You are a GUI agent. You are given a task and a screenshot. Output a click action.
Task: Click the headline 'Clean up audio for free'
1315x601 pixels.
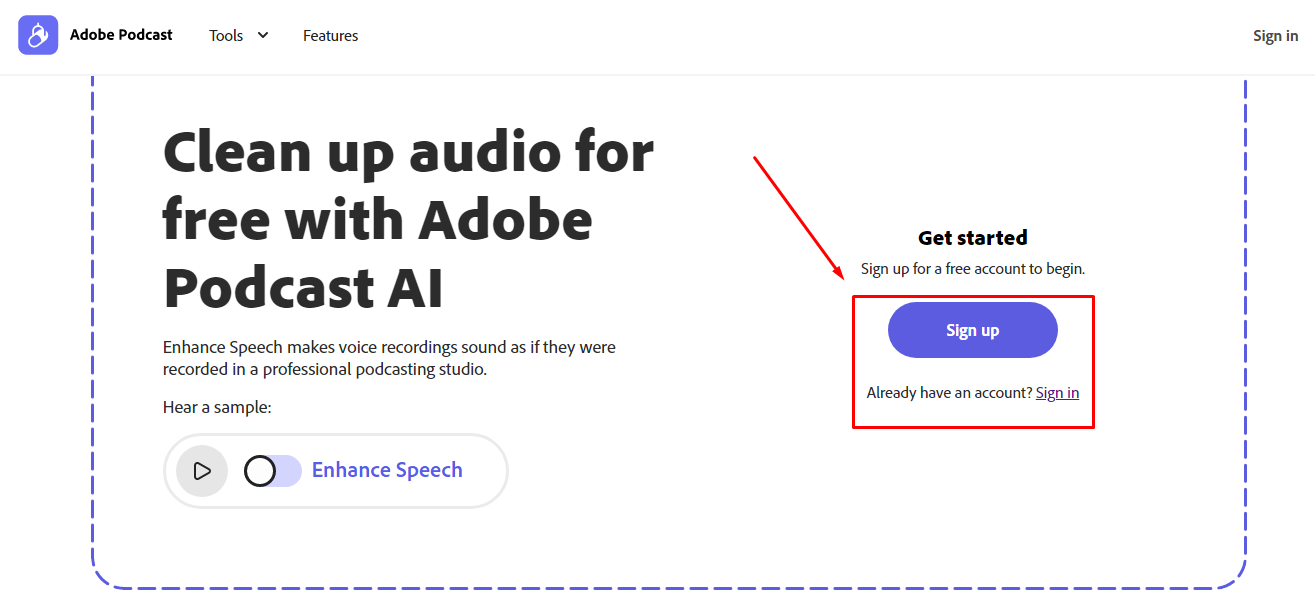coord(408,185)
